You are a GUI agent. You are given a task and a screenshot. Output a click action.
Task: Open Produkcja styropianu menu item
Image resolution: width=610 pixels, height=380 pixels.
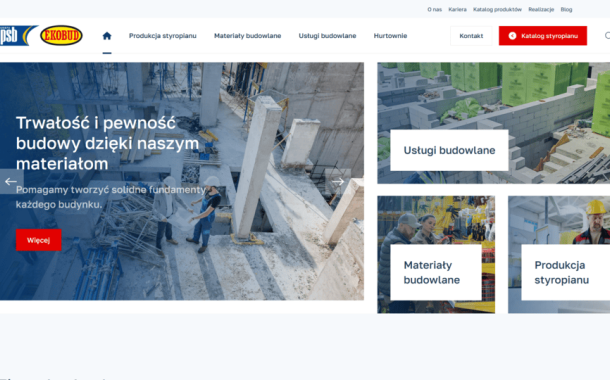coord(163,36)
